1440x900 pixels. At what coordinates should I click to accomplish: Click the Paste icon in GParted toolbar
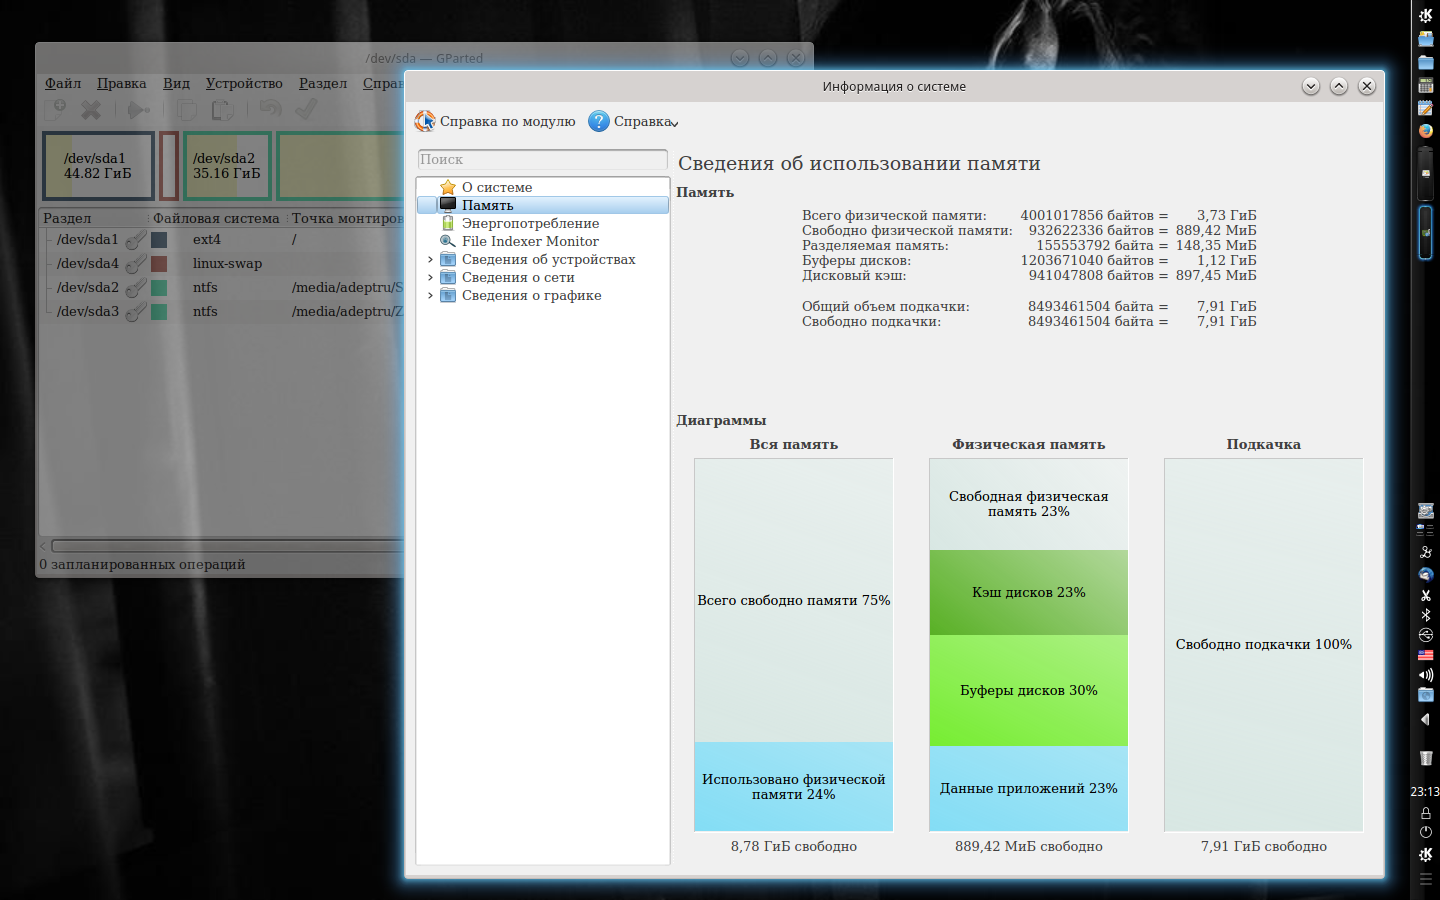222,109
